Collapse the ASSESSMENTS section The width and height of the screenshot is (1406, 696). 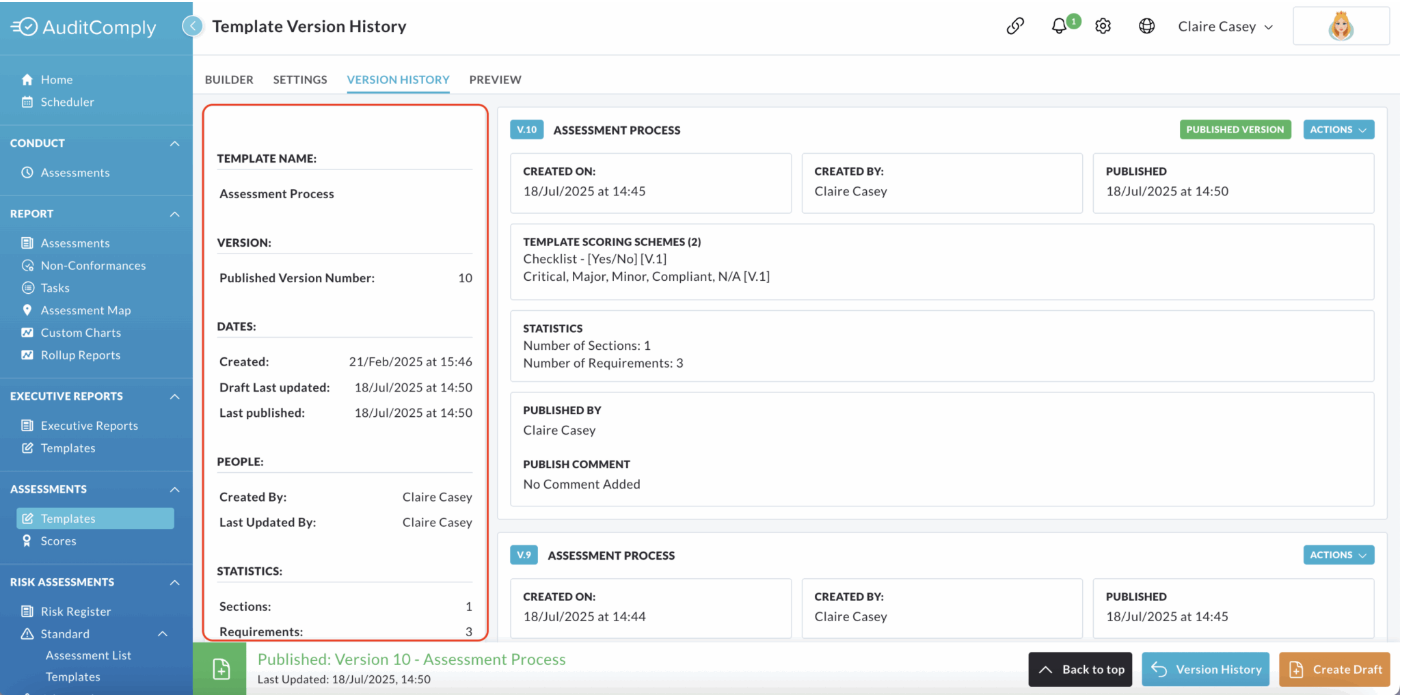pyautogui.click(x=175, y=490)
